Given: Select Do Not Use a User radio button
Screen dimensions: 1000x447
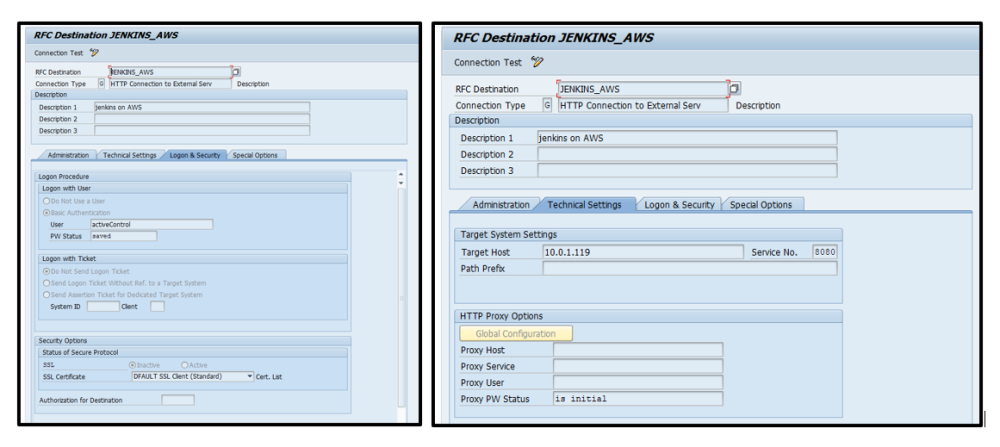Looking at the screenshot, I should tap(46, 201).
